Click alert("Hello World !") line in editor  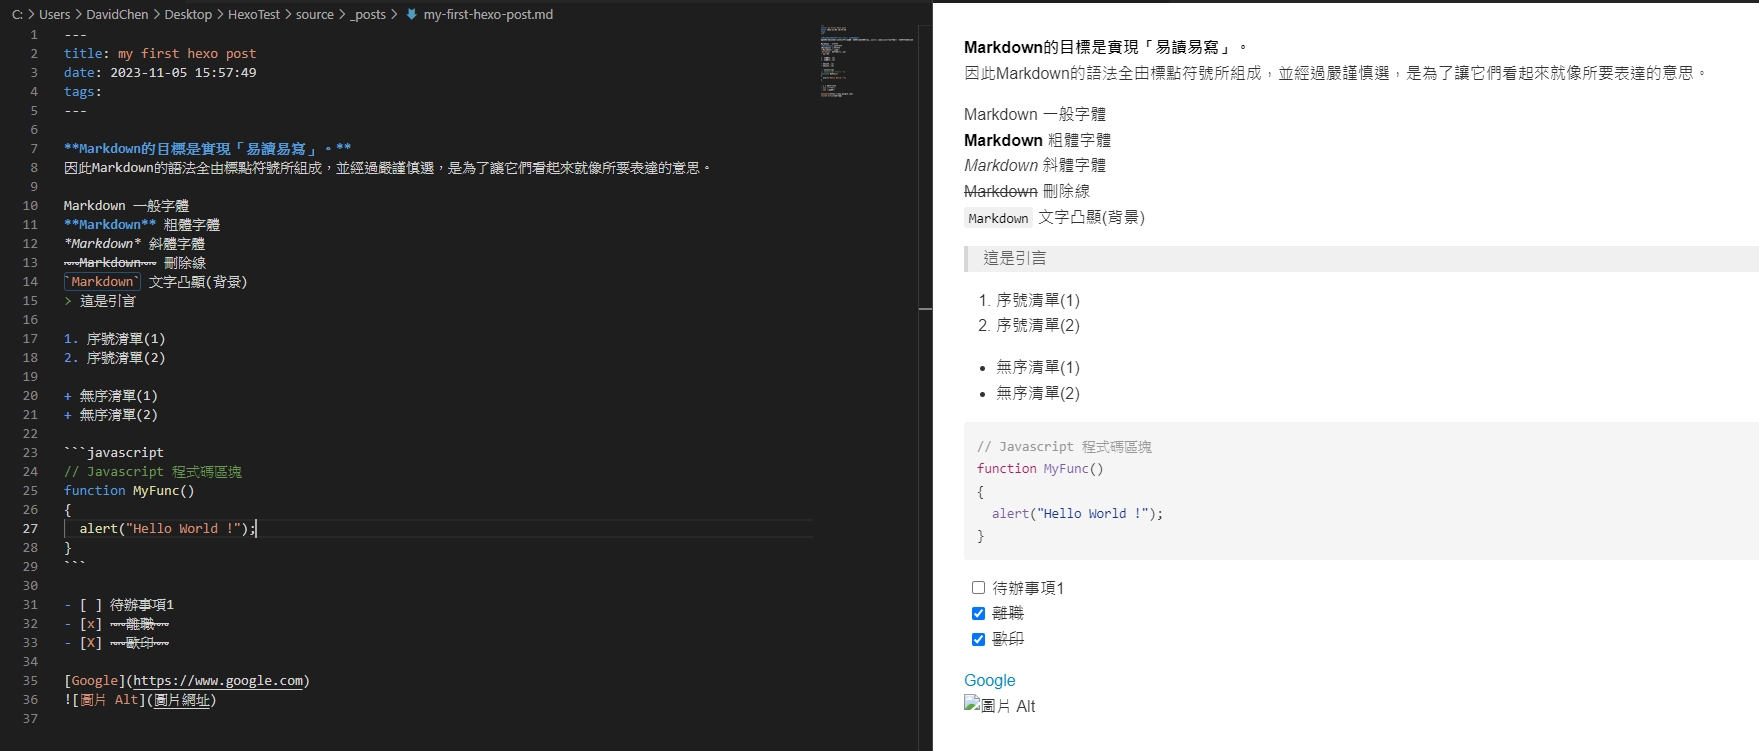tap(168, 529)
